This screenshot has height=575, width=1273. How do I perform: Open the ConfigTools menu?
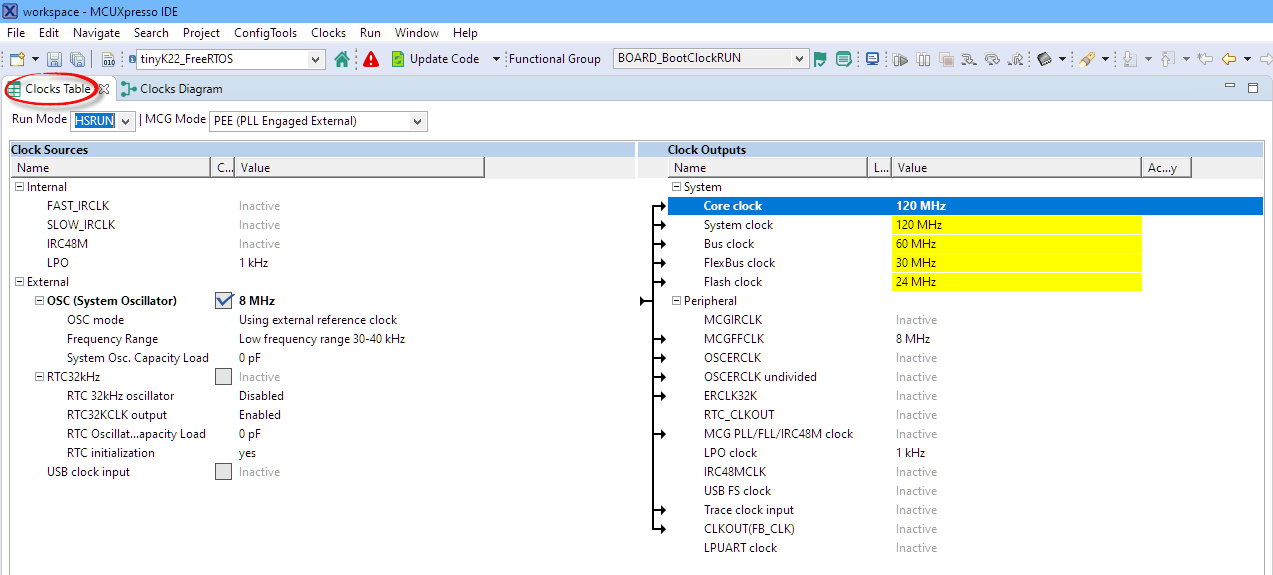pyautogui.click(x=265, y=33)
